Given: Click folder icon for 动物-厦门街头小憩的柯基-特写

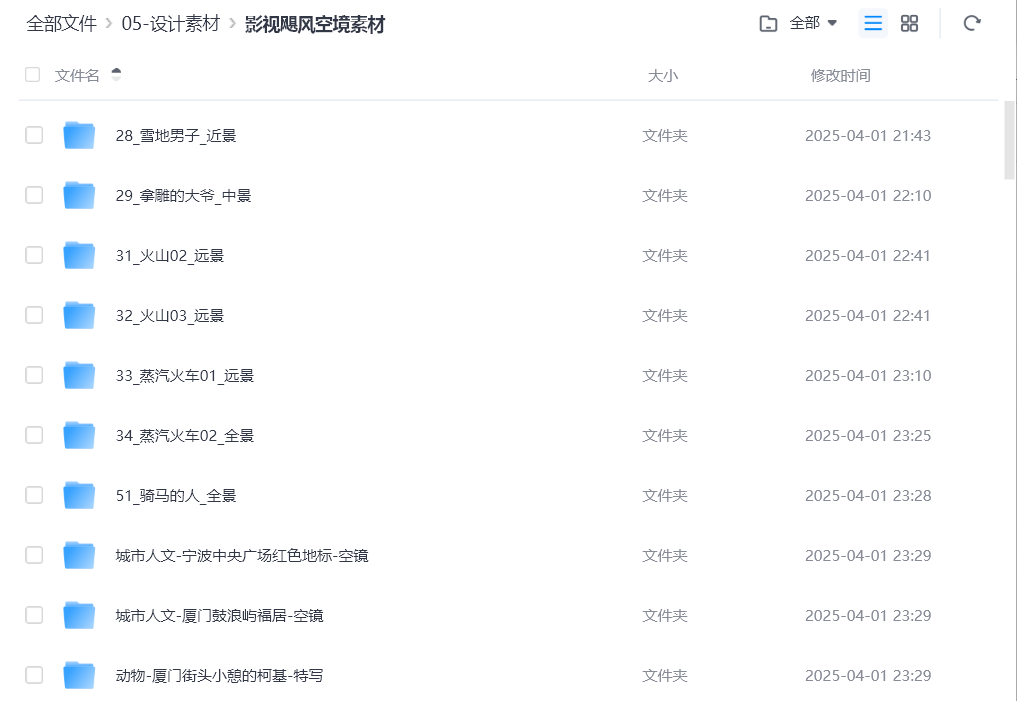Looking at the screenshot, I should pyautogui.click(x=79, y=675).
